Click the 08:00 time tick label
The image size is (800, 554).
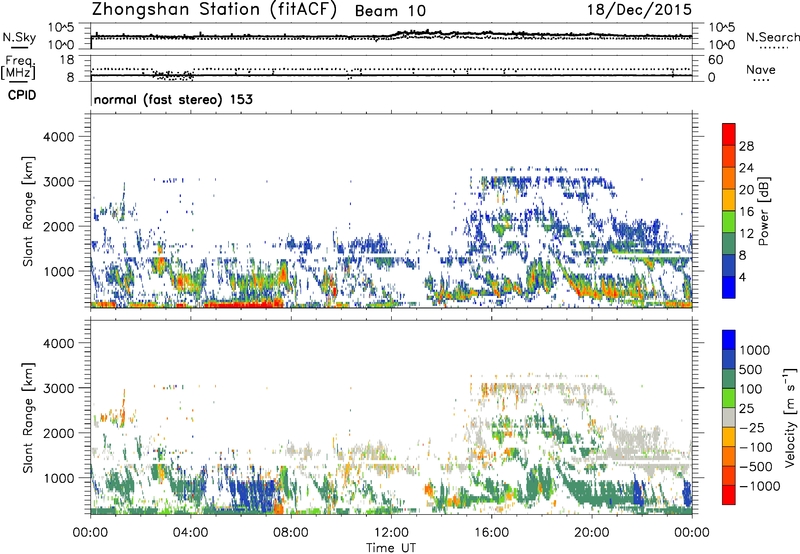click(x=291, y=533)
